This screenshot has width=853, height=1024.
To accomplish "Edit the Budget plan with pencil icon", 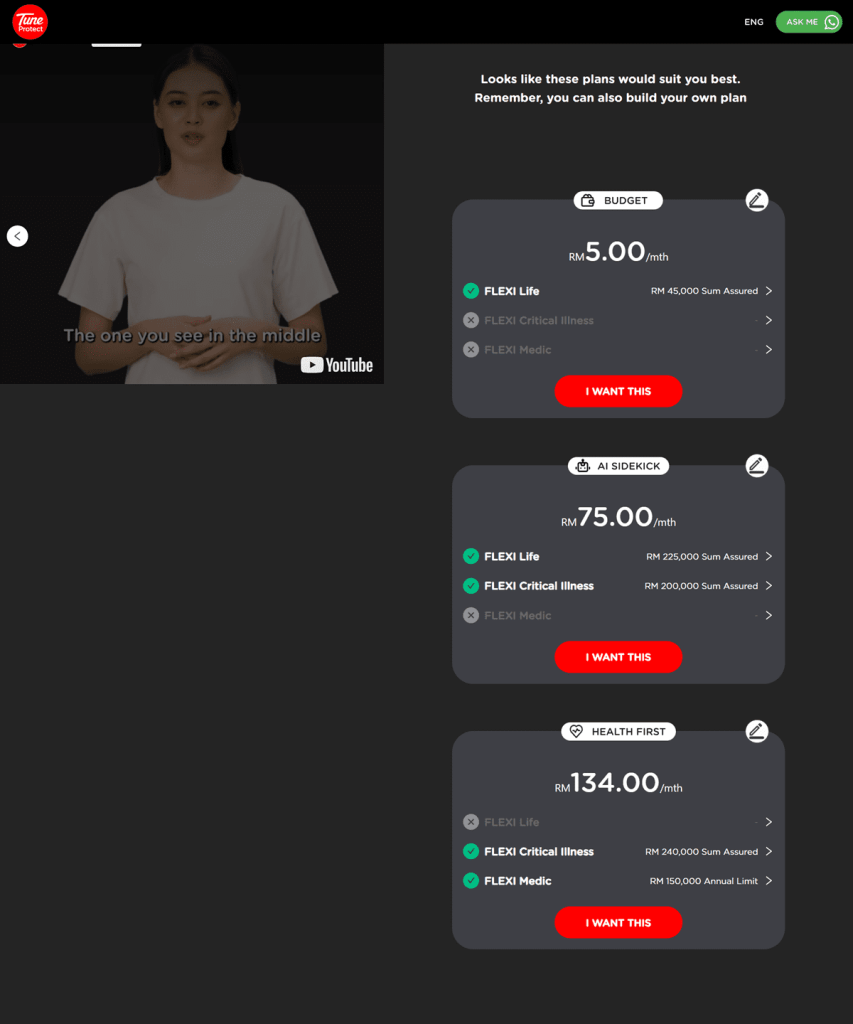I will point(756,200).
